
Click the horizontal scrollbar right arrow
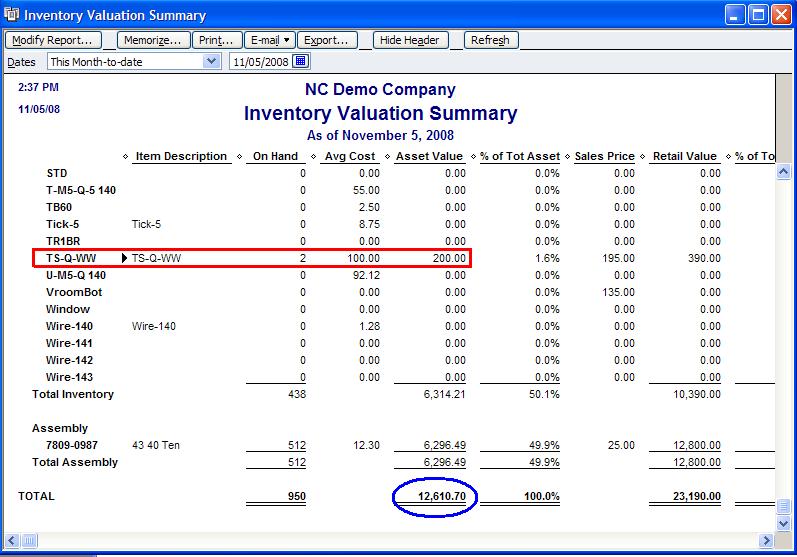click(766, 541)
